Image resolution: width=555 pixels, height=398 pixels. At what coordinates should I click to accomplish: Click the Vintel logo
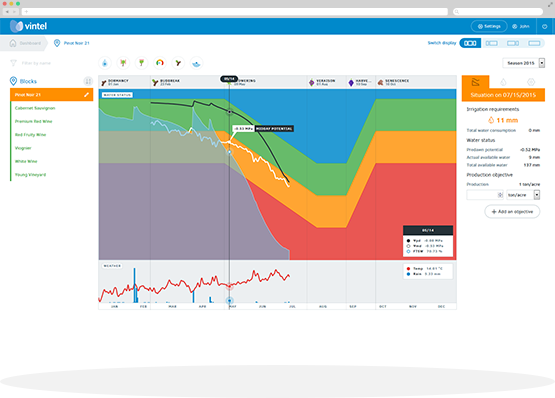(x=28, y=26)
